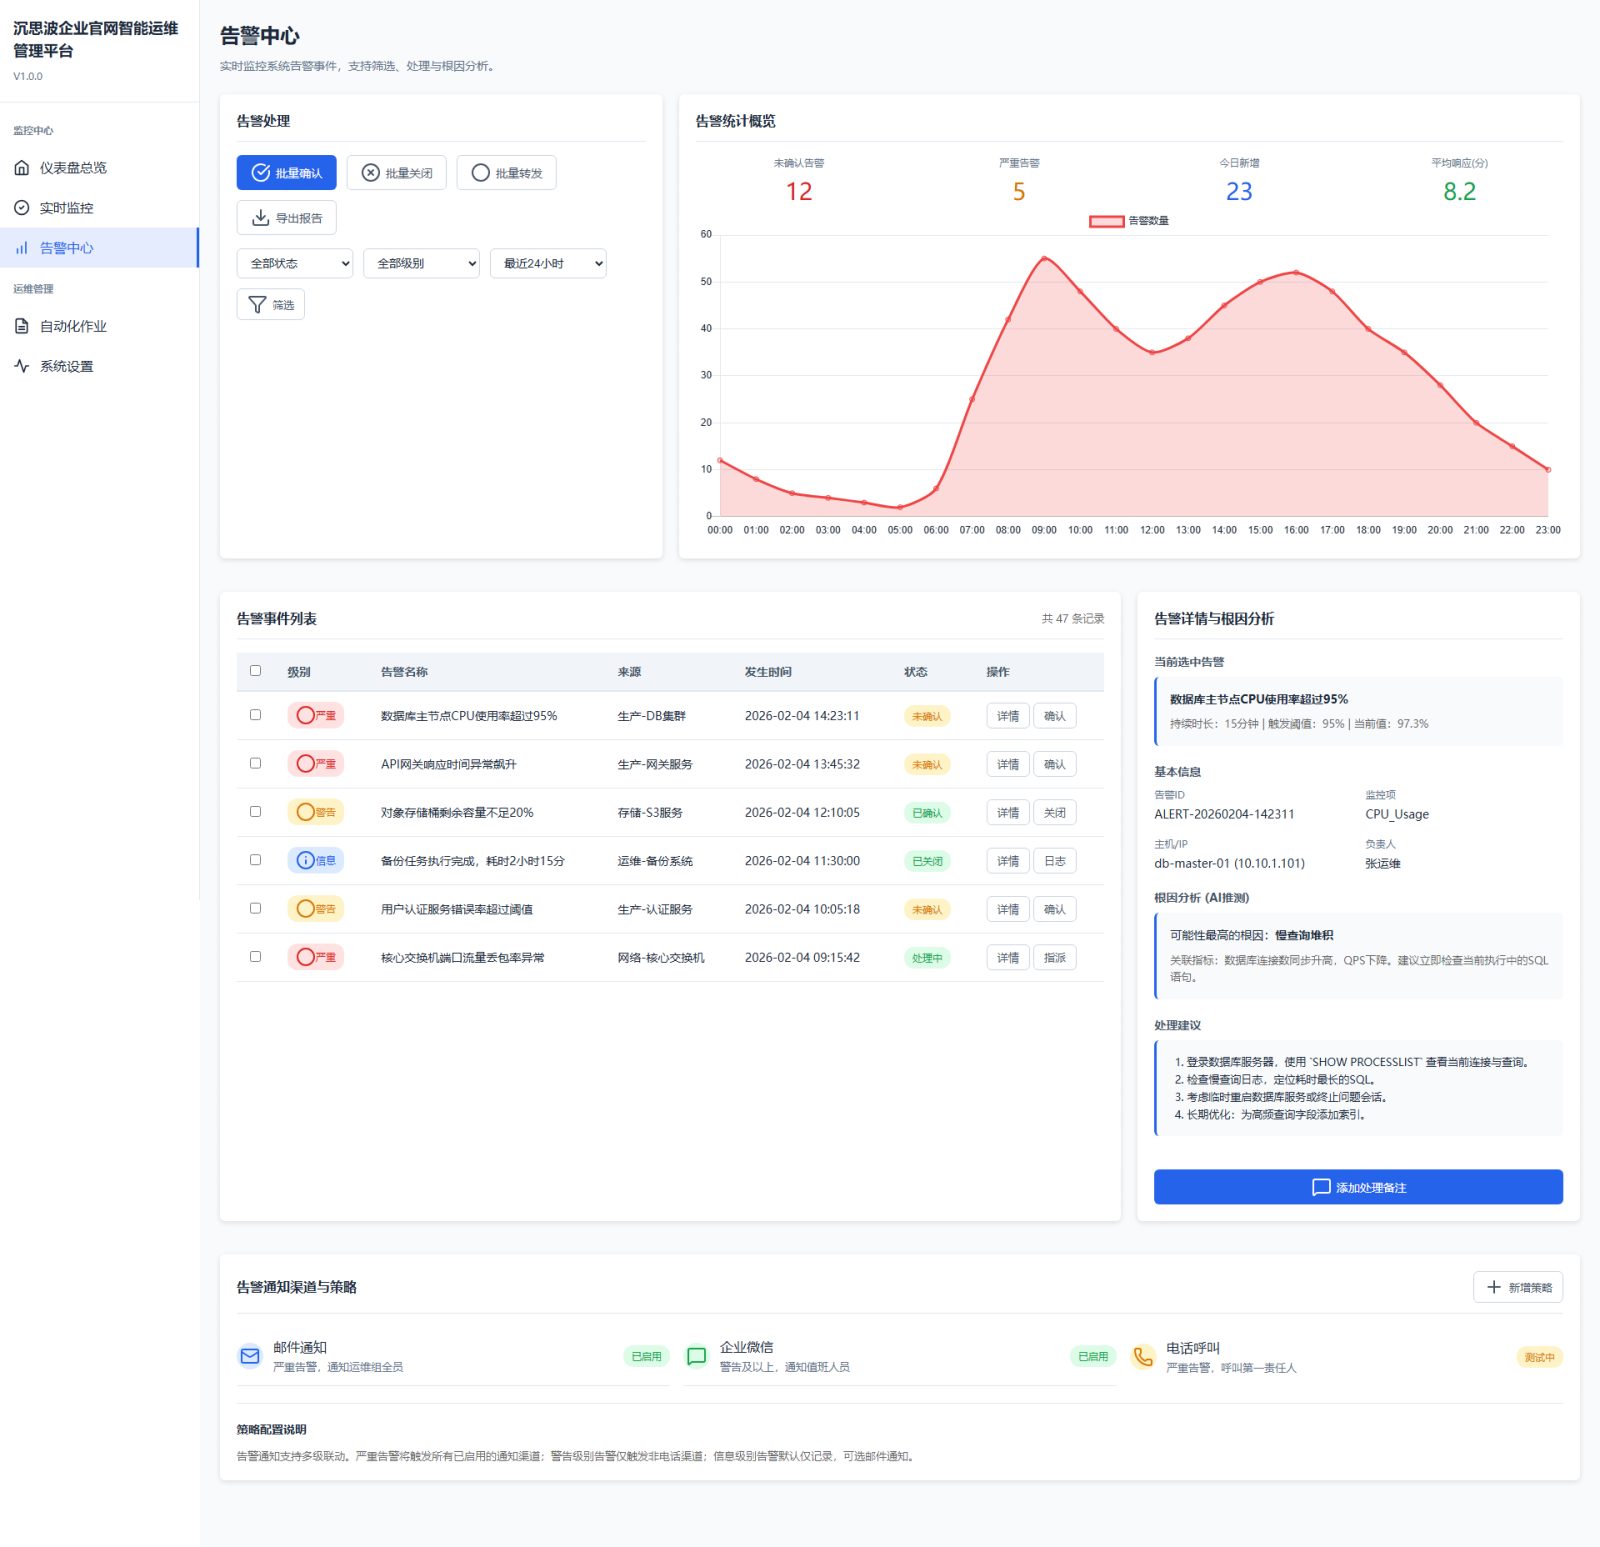The height and width of the screenshot is (1547, 1600).
Task: Click the 电话呼叫 phone icon
Action: (x=1142, y=1356)
